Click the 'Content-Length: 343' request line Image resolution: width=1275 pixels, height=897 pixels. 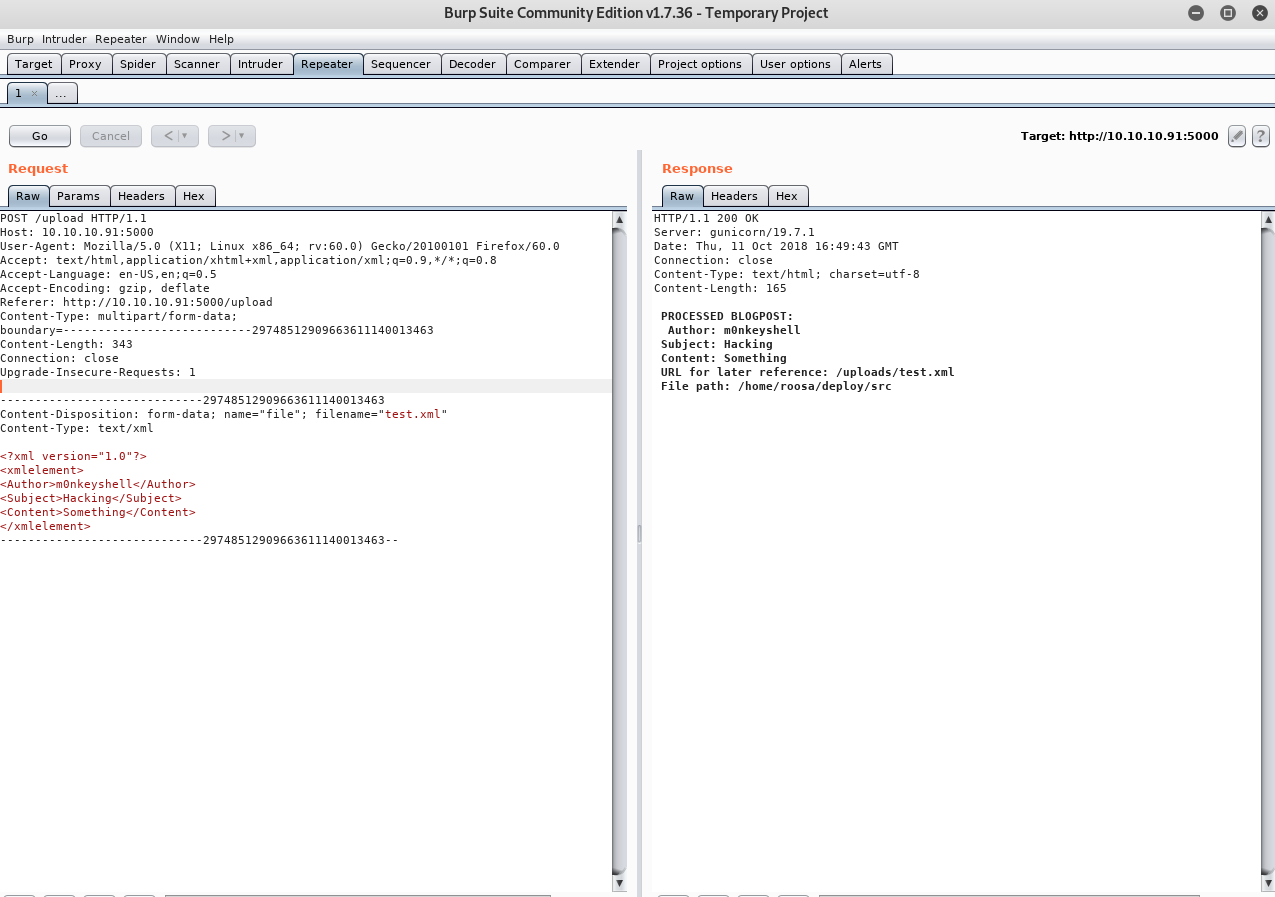pos(67,344)
